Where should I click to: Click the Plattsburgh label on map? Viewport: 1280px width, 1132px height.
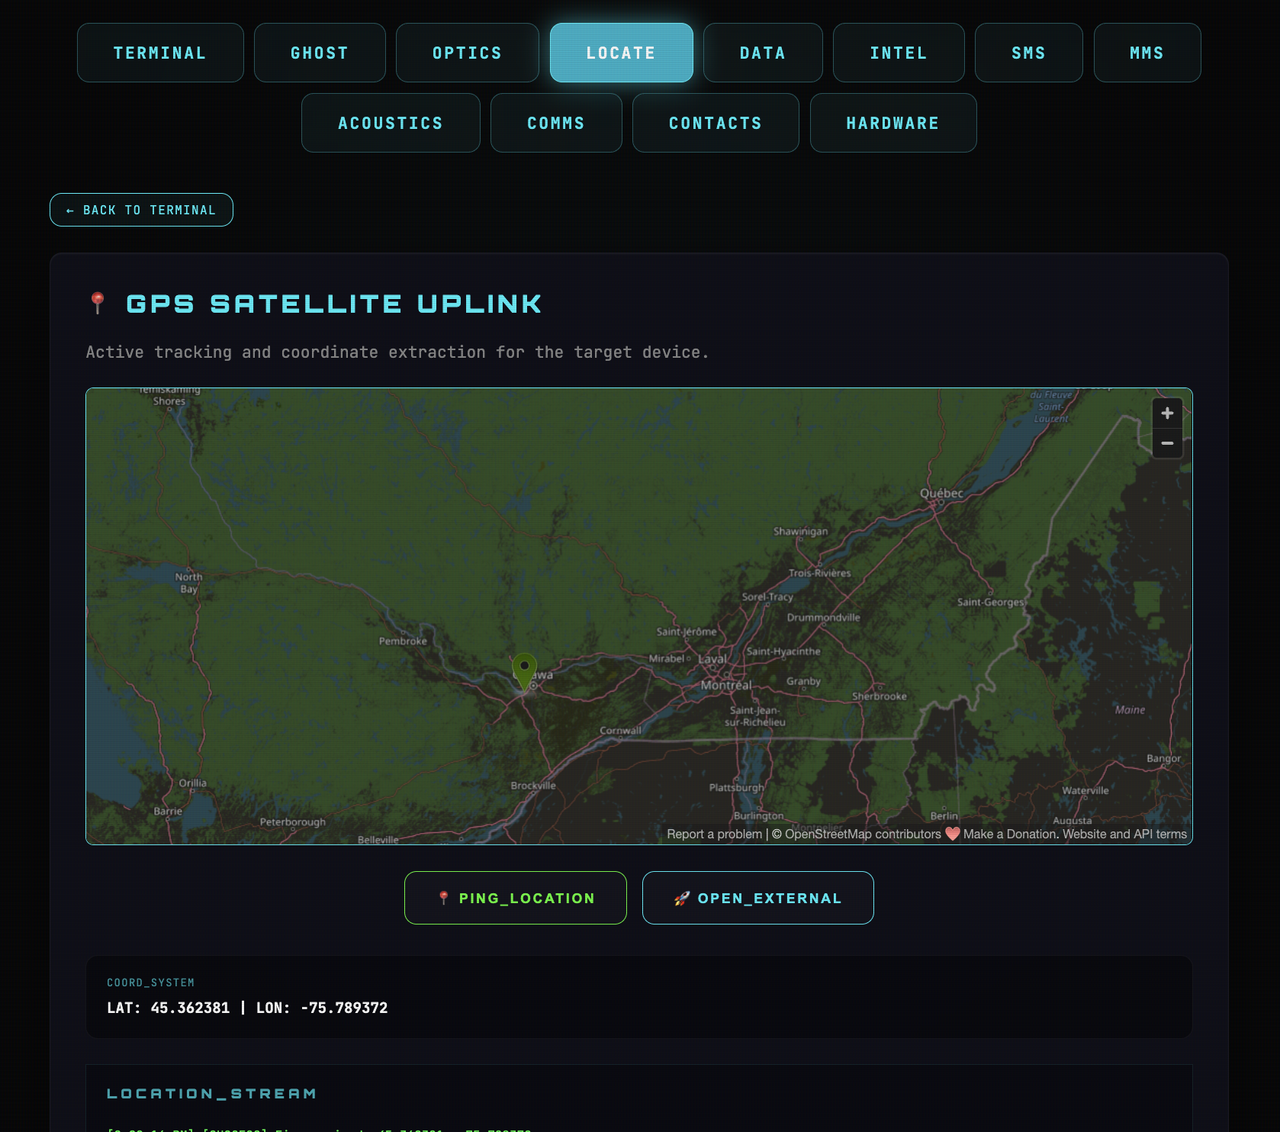[x=736, y=787]
